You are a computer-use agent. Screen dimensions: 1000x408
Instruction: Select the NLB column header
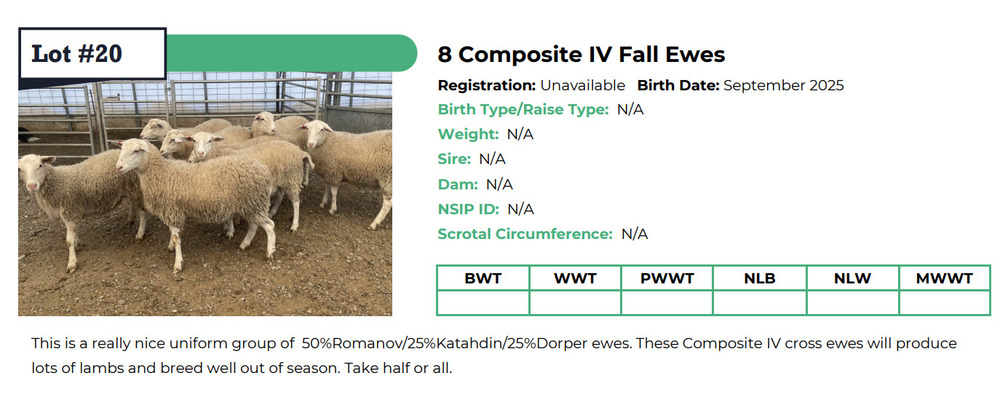tap(760, 278)
